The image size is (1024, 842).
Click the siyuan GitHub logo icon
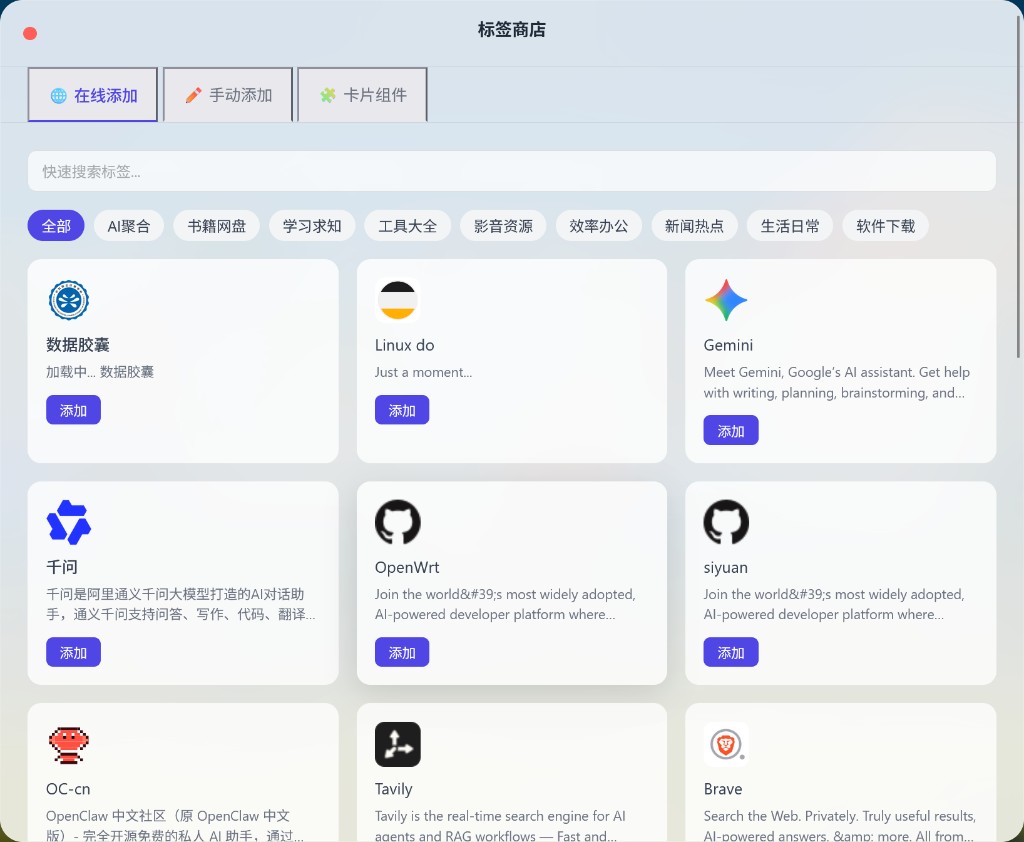click(726, 523)
